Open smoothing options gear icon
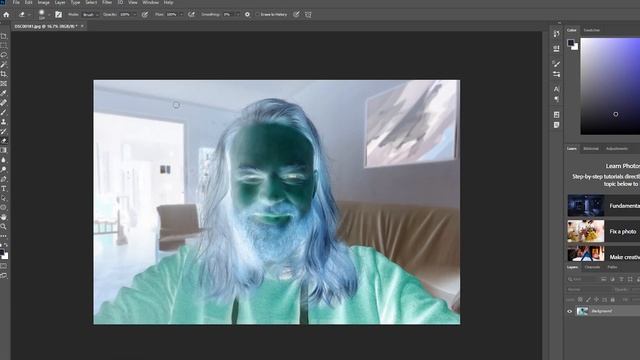Screen dimensions: 640x360 247,14
